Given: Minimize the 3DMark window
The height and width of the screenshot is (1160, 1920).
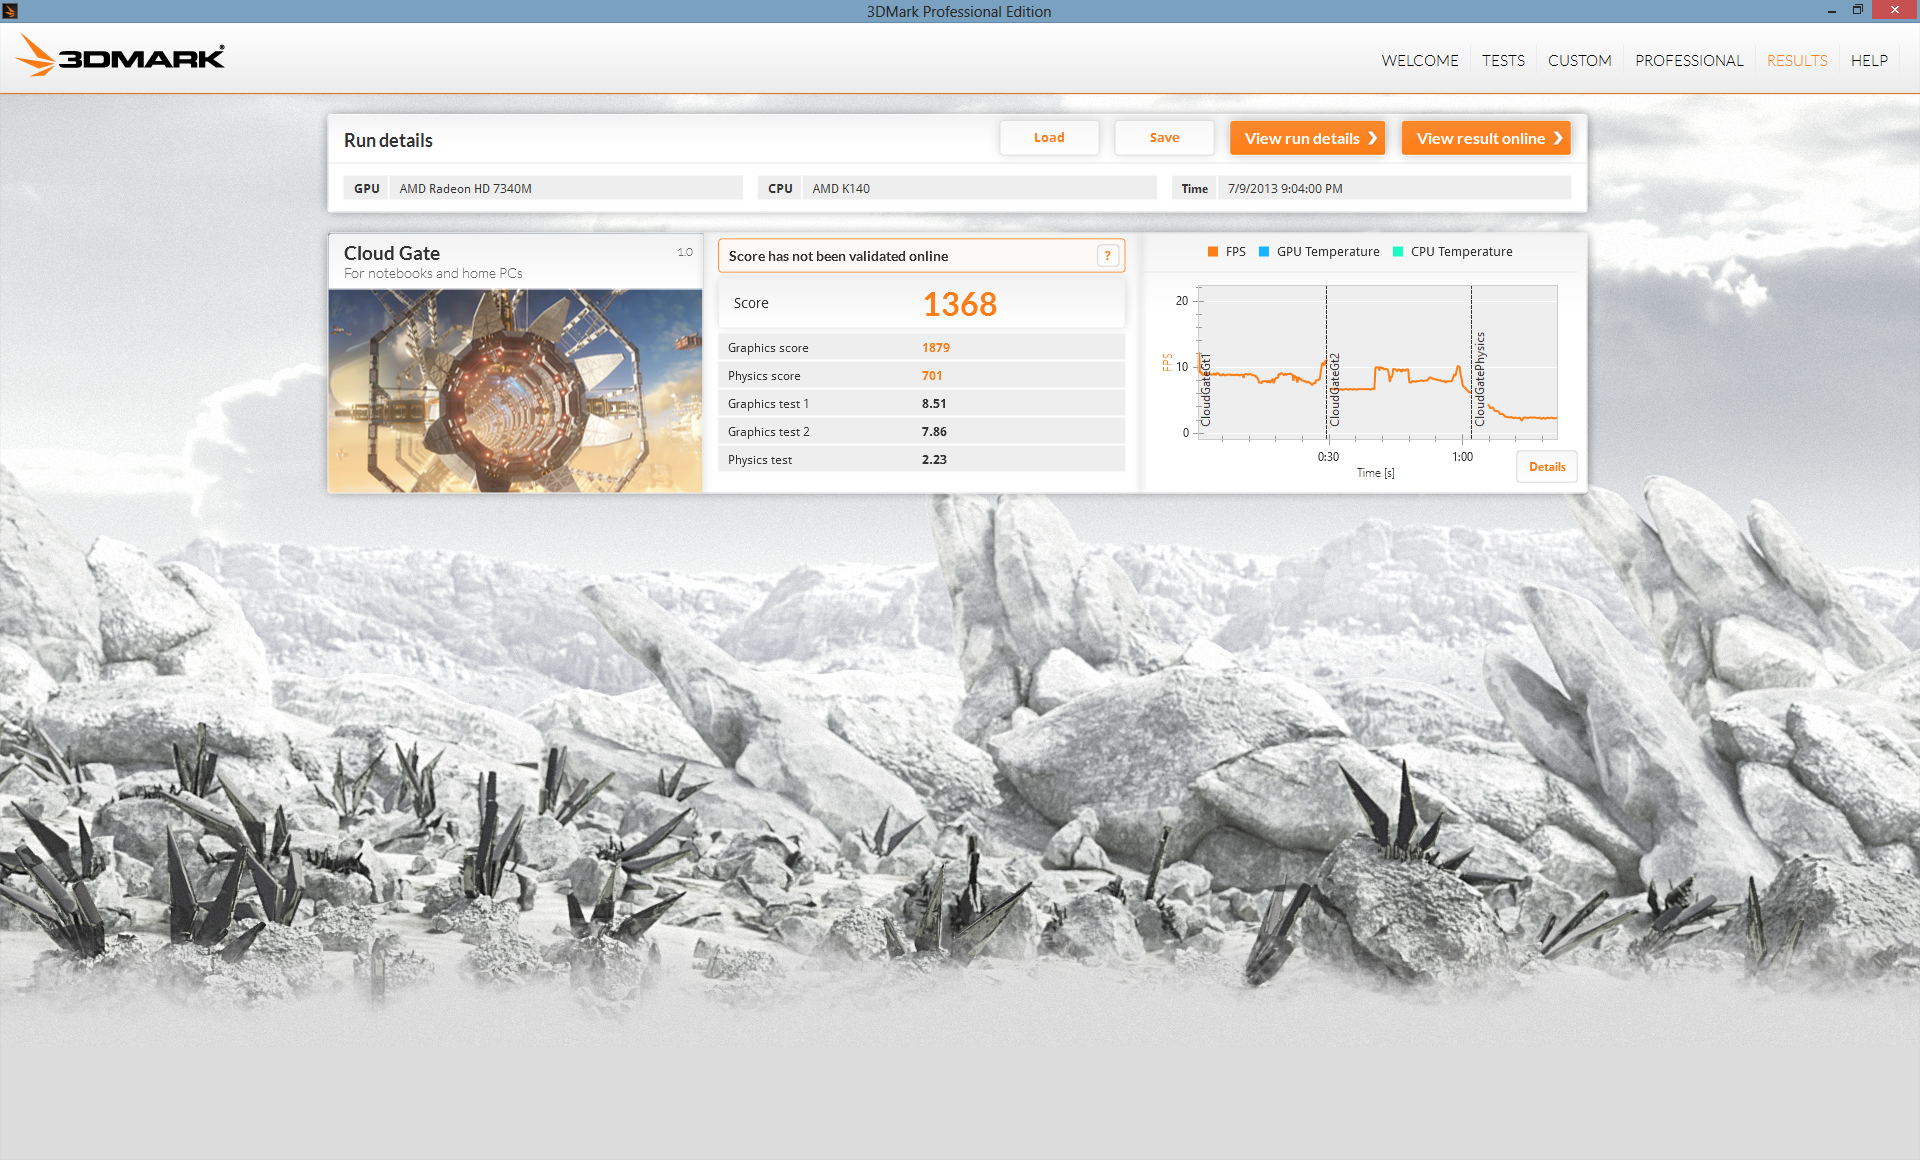Looking at the screenshot, I should (x=1831, y=11).
